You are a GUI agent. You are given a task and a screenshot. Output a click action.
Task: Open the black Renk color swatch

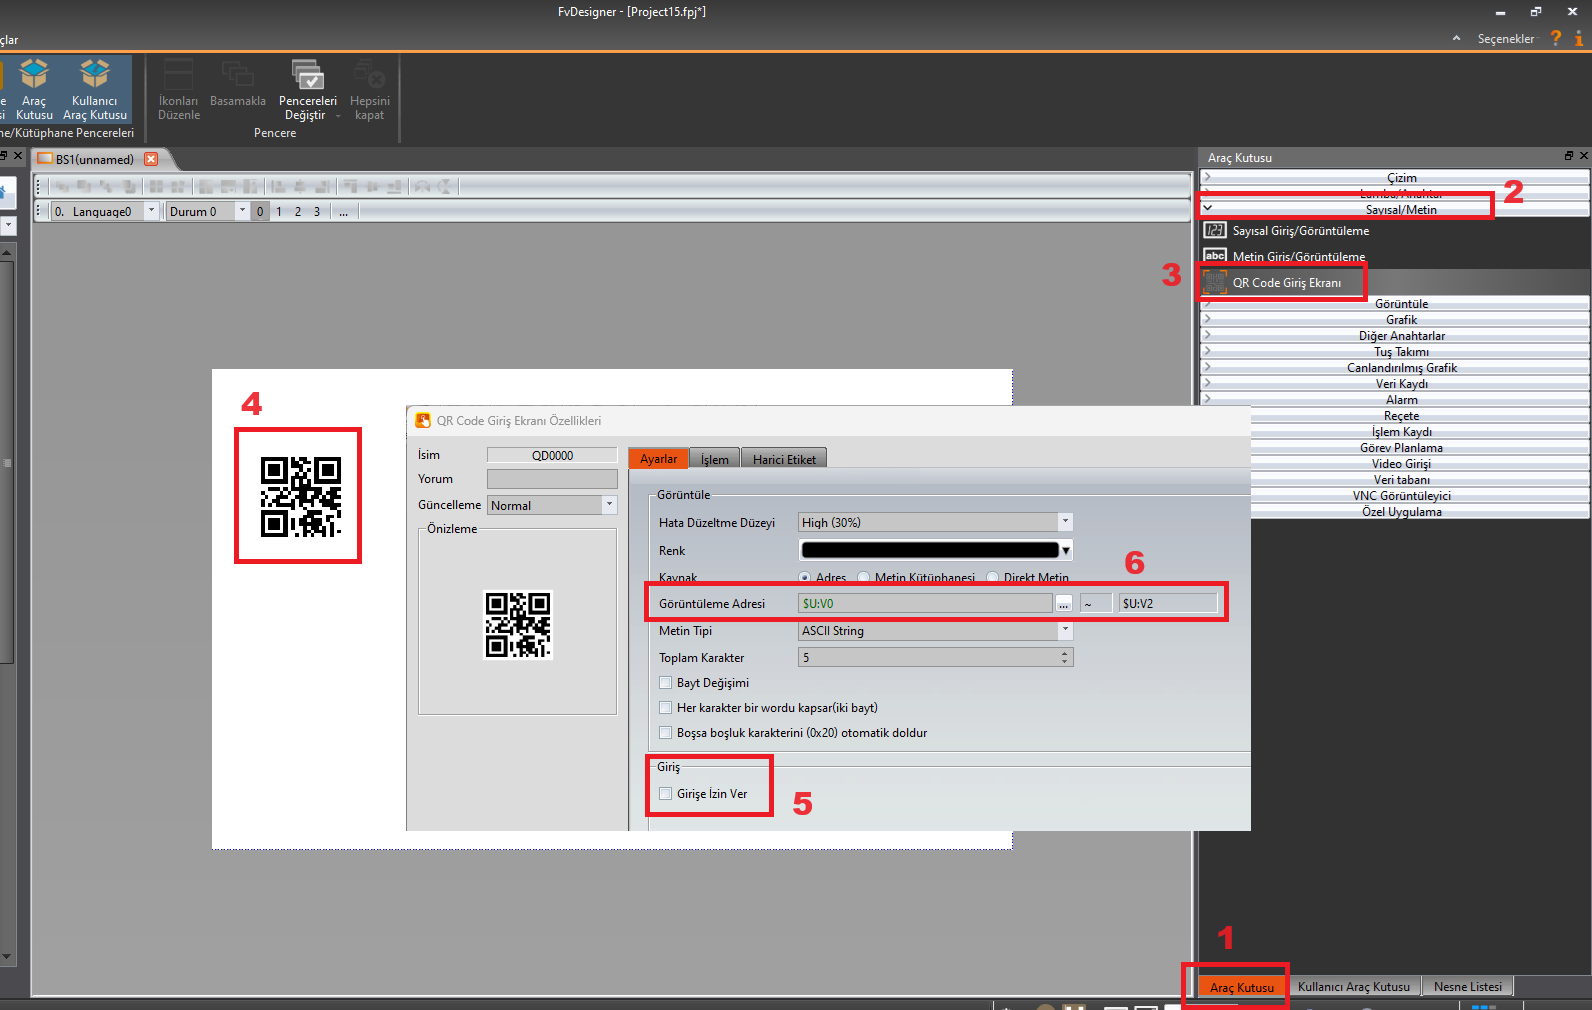930,550
